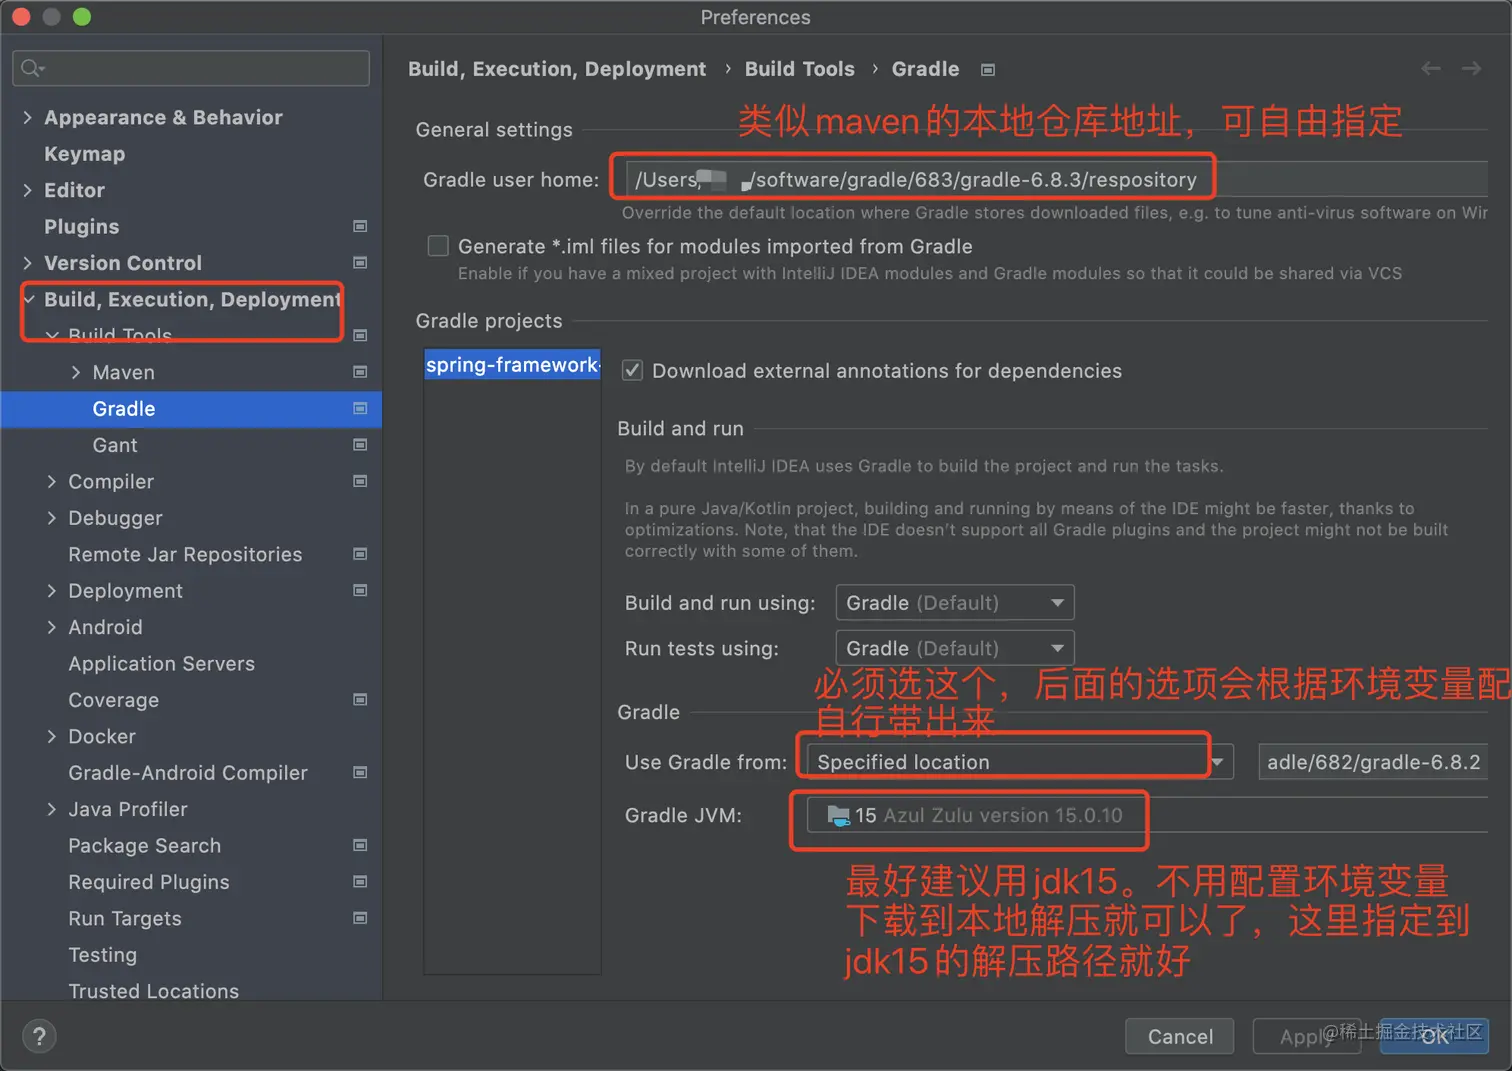Screen dimensions: 1512x1071
Task: Confirm with the OK button
Action: (1434, 1036)
